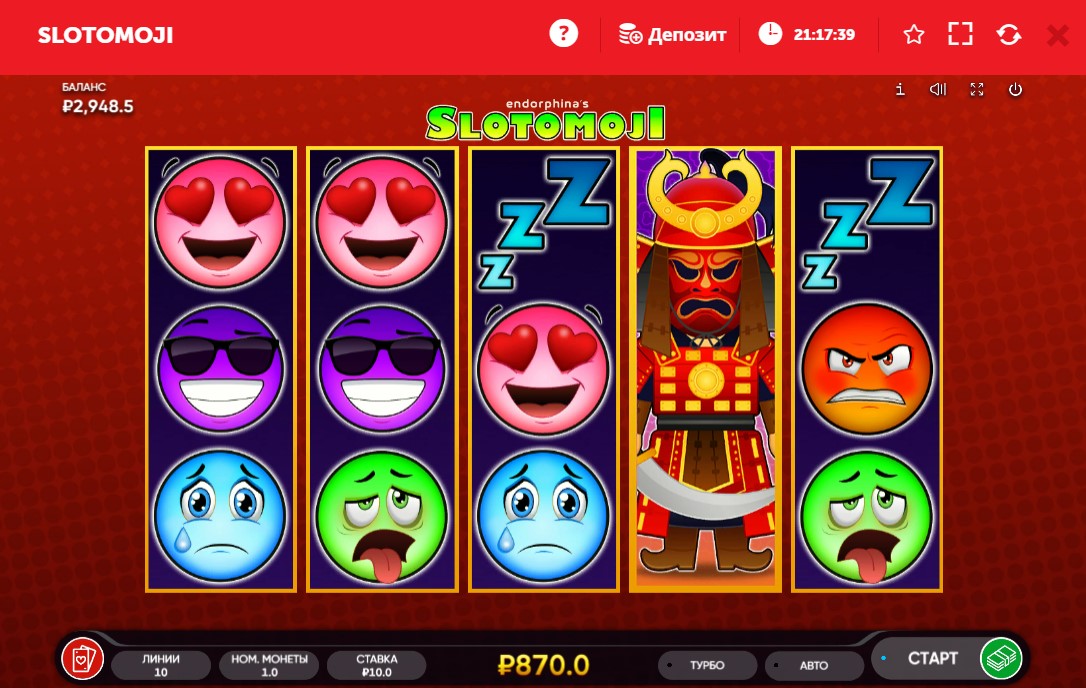This screenshot has height=688, width=1086.
Task: Add game to favorites with star icon
Action: pyautogui.click(x=914, y=34)
